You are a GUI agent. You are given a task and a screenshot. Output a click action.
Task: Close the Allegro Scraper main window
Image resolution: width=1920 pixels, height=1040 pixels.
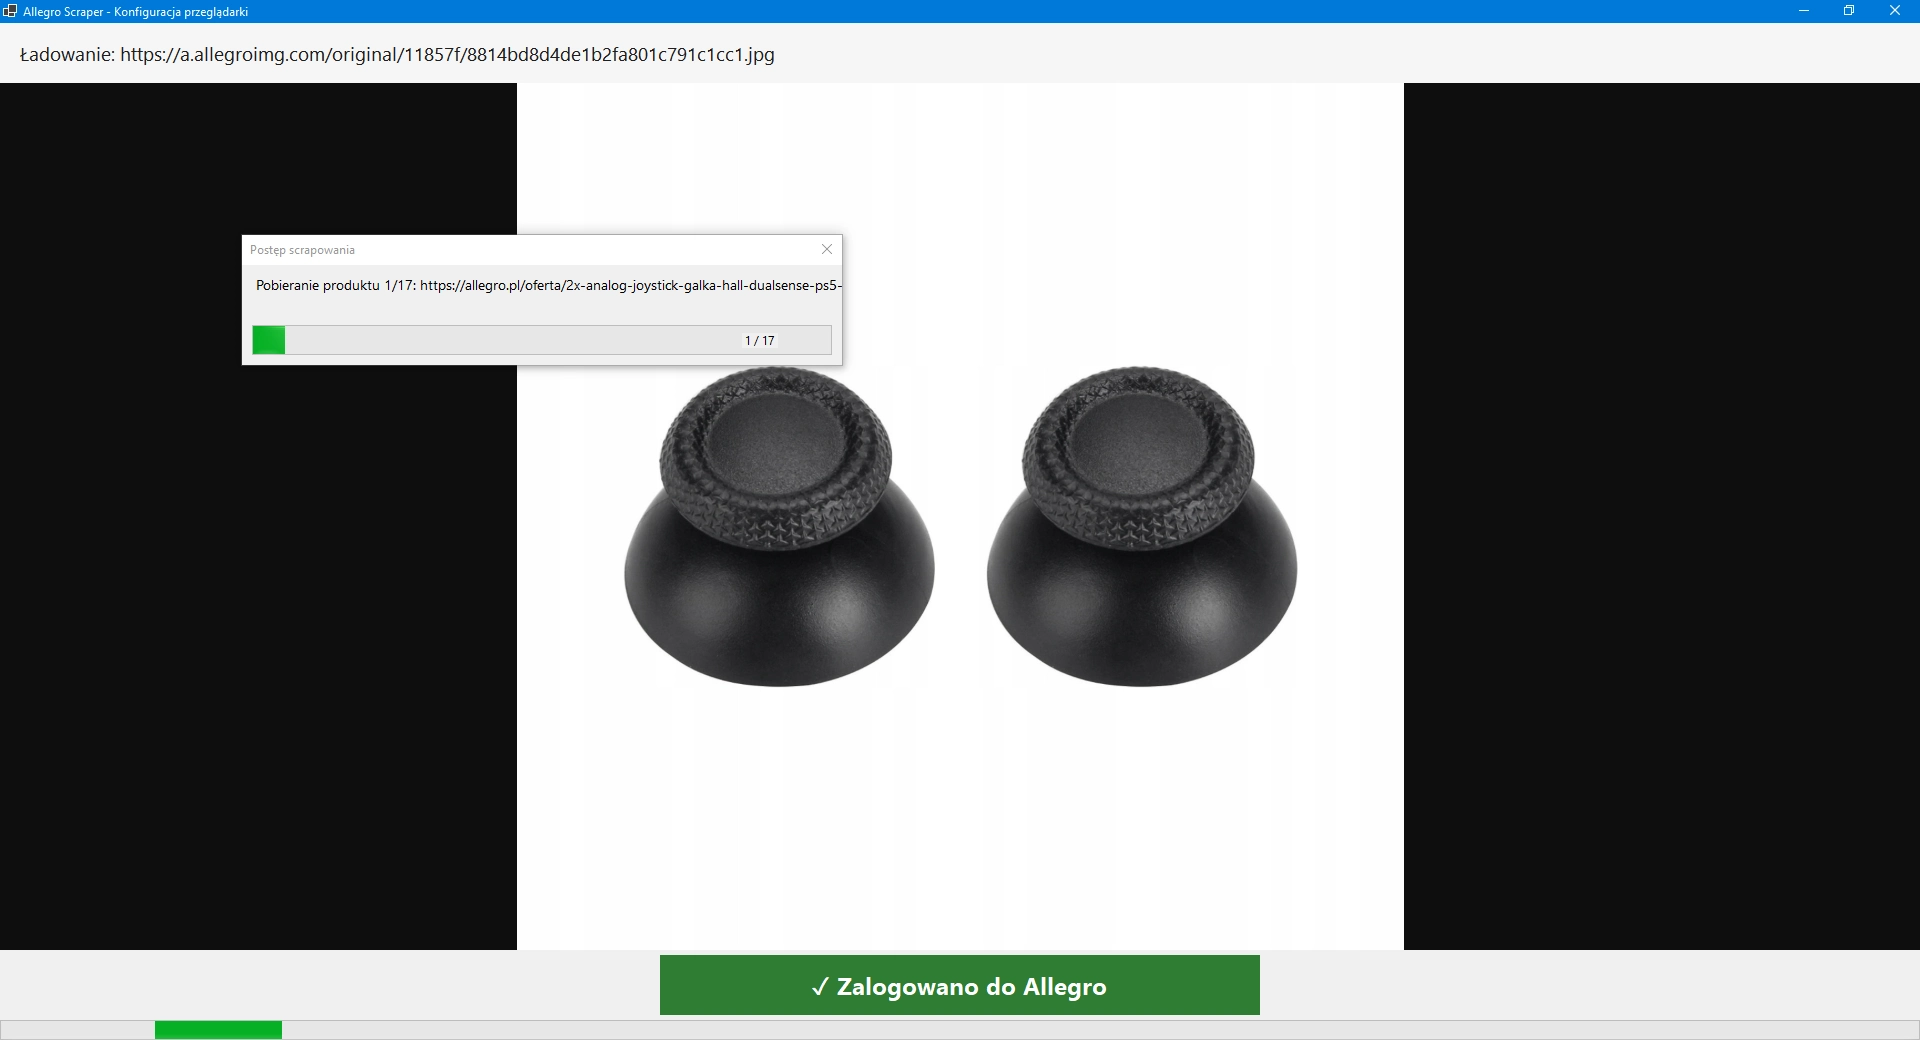pos(1894,11)
